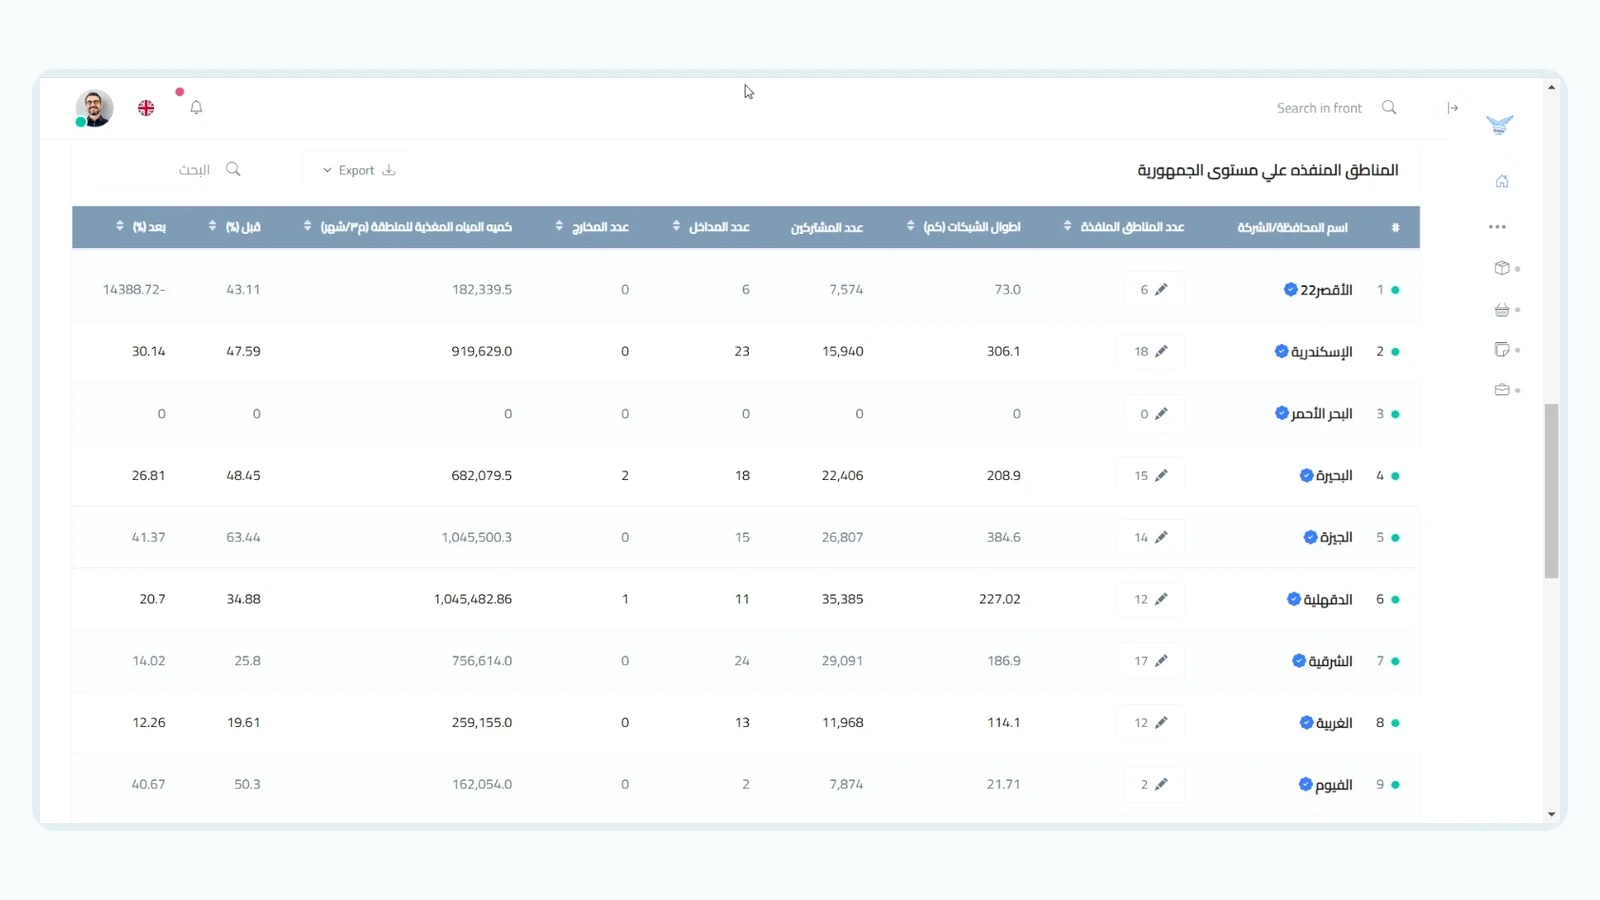Click the top search magnifier icon
The height and width of the screenshot is (900, 1600).
pyautogui.click(x=1389, y=108)
